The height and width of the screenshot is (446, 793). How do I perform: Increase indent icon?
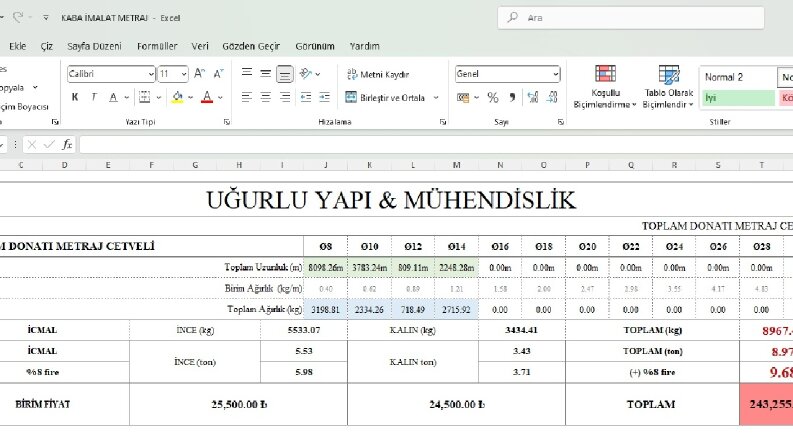325,97
